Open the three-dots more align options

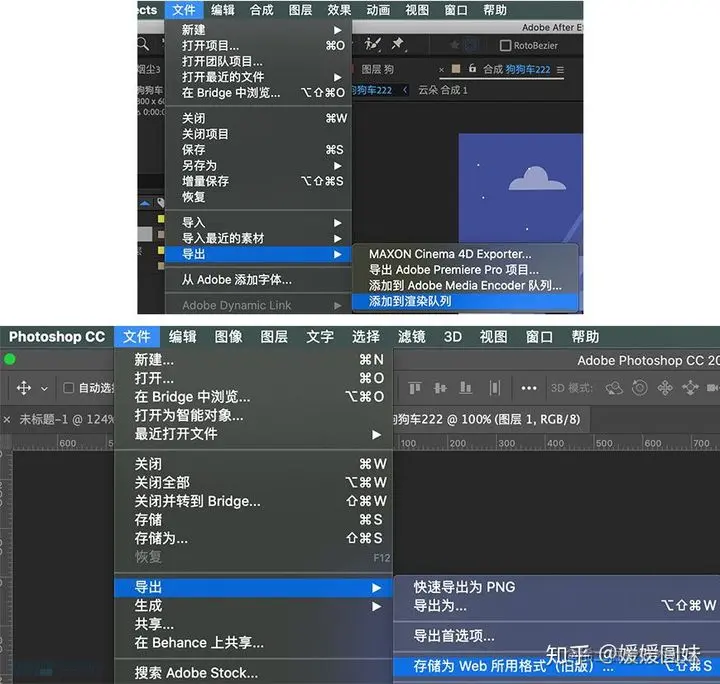(x=529, y=388)
